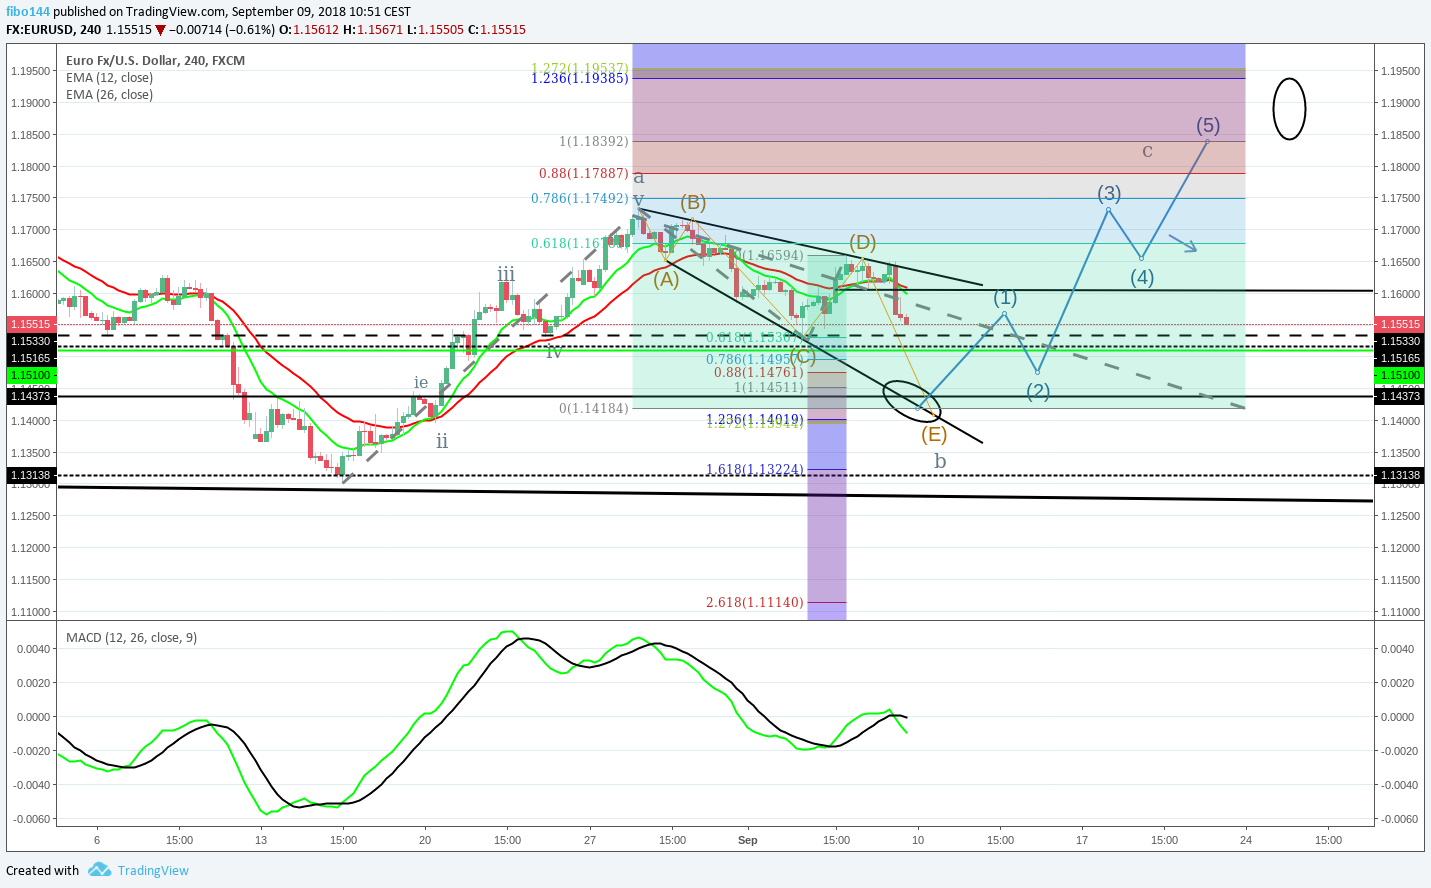Click the iv wave count label

pyautogui.click(x=554, y=353)
